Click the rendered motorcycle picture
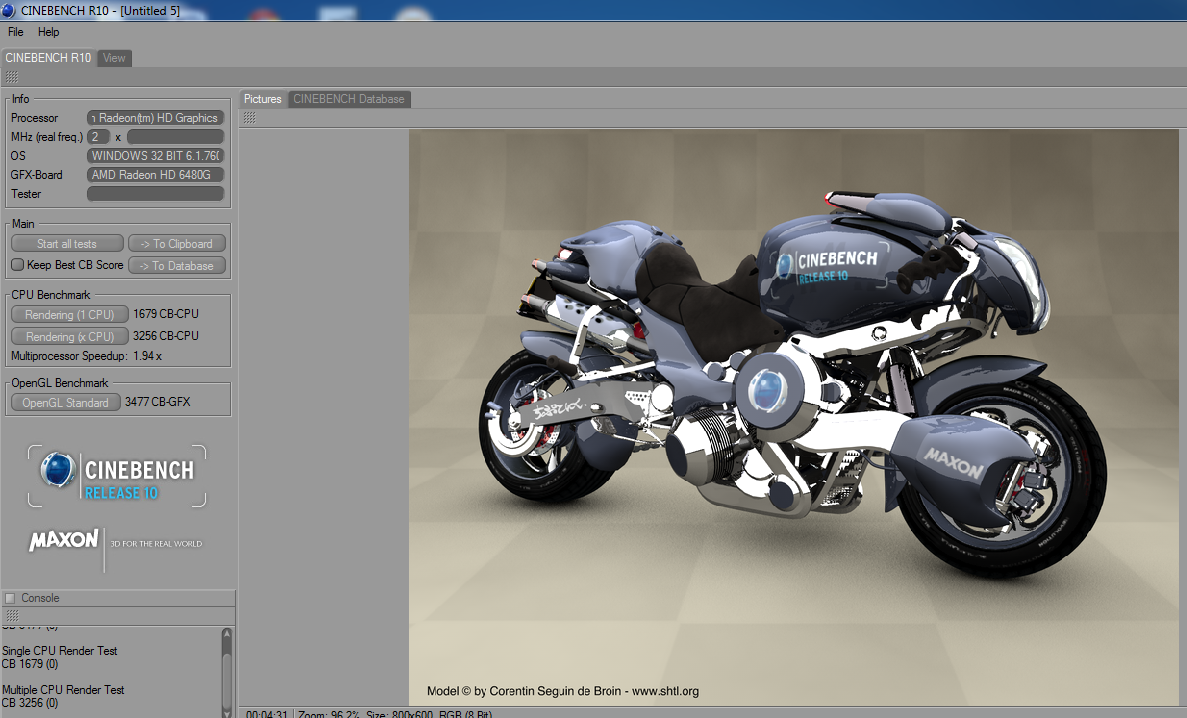1187x718 pixels. tap(793, 417)
